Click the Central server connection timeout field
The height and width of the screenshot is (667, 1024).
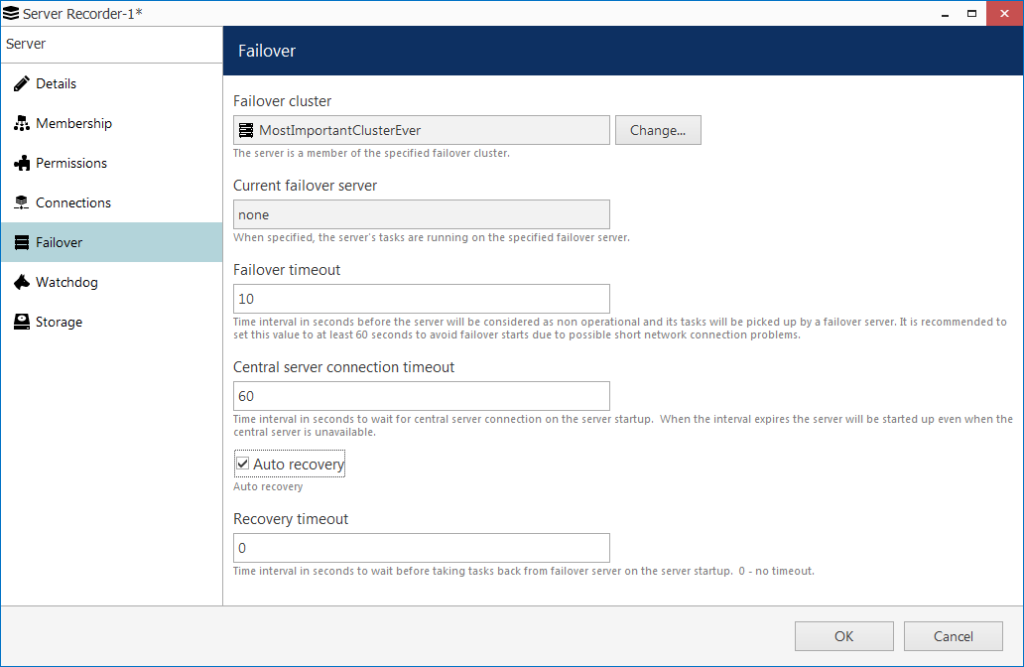point(421,397)
